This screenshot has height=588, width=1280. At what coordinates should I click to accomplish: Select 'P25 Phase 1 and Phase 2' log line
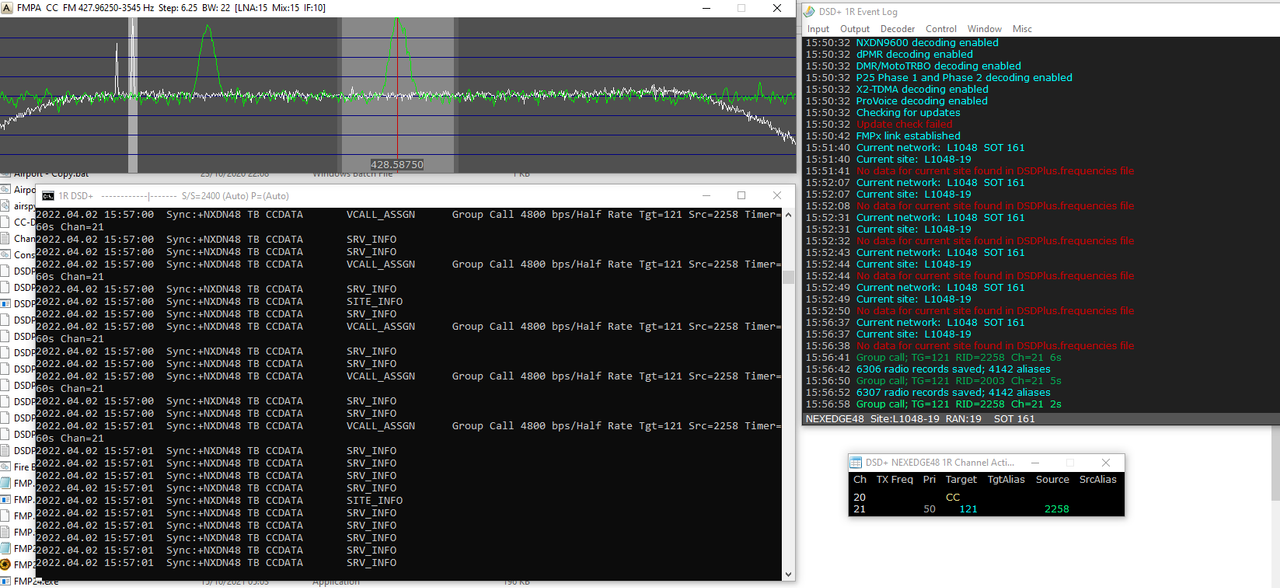[x=964, y=78]
